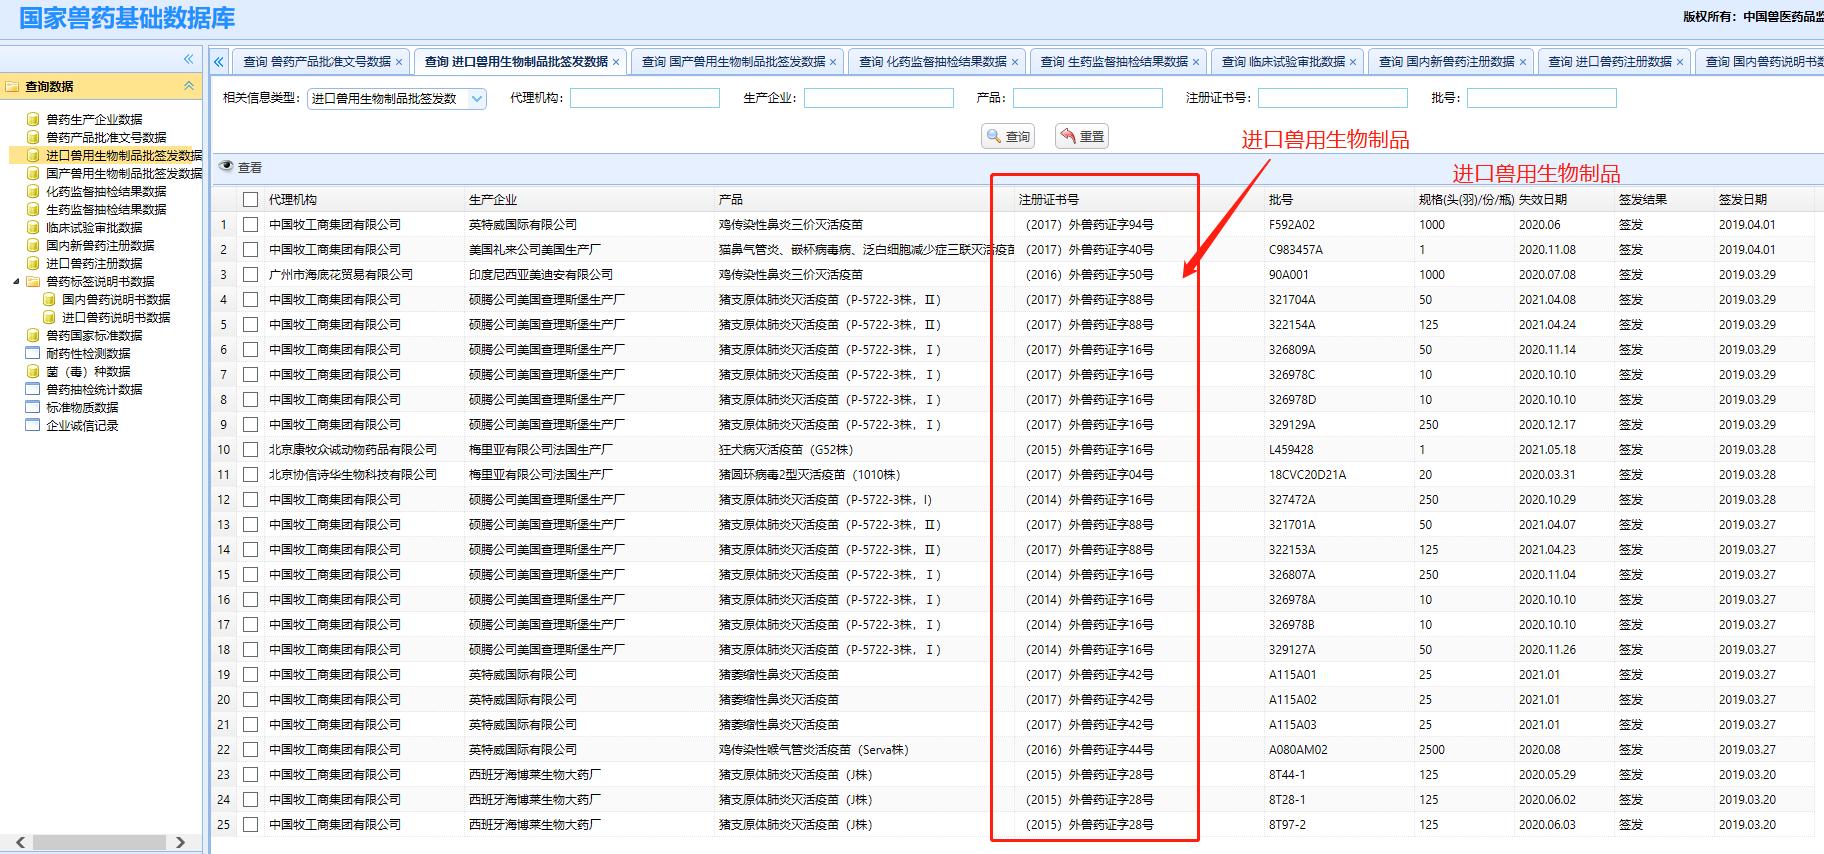Open 企业诚信记录 in sidebar tree
Image resolution: width=1824 pixels, height=854 pixels.
pos(82,425)
